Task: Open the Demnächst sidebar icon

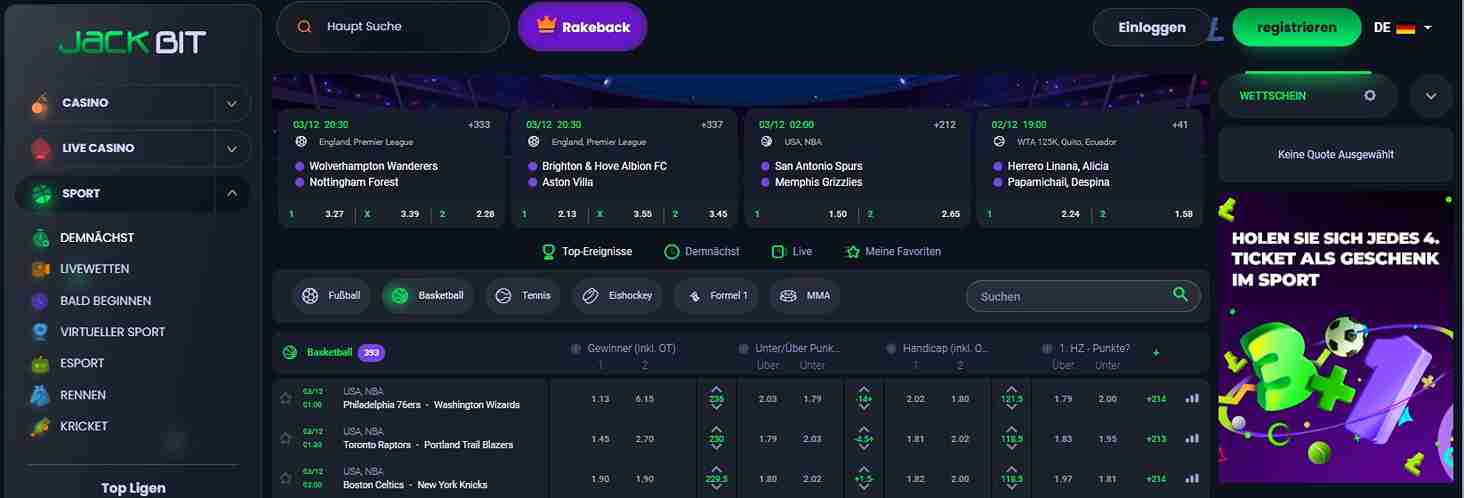Action: tap(40, 238)
